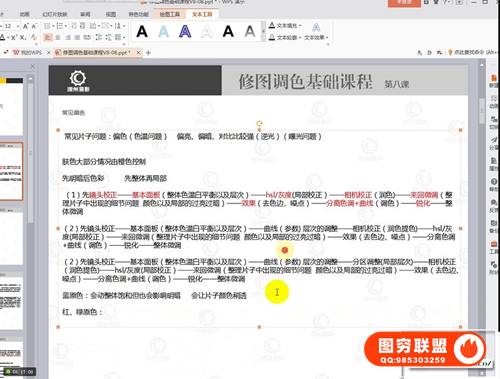
Task: Switch to the 文本工具 ribbon tab
Action: pos(202,14)
